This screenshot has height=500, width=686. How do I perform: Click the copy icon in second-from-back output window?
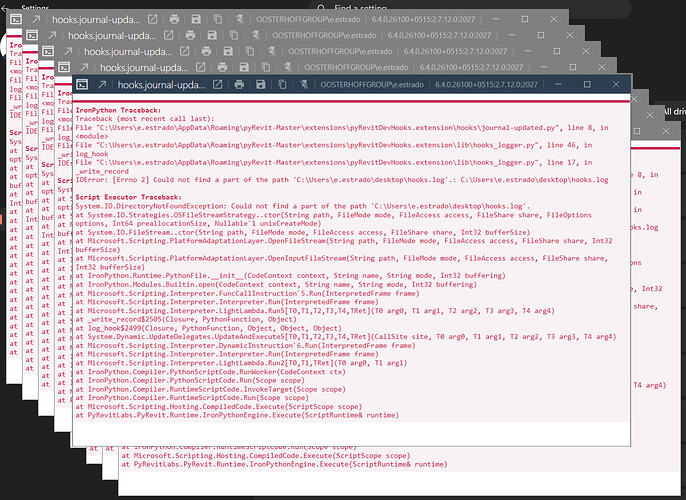click(234, 35)
